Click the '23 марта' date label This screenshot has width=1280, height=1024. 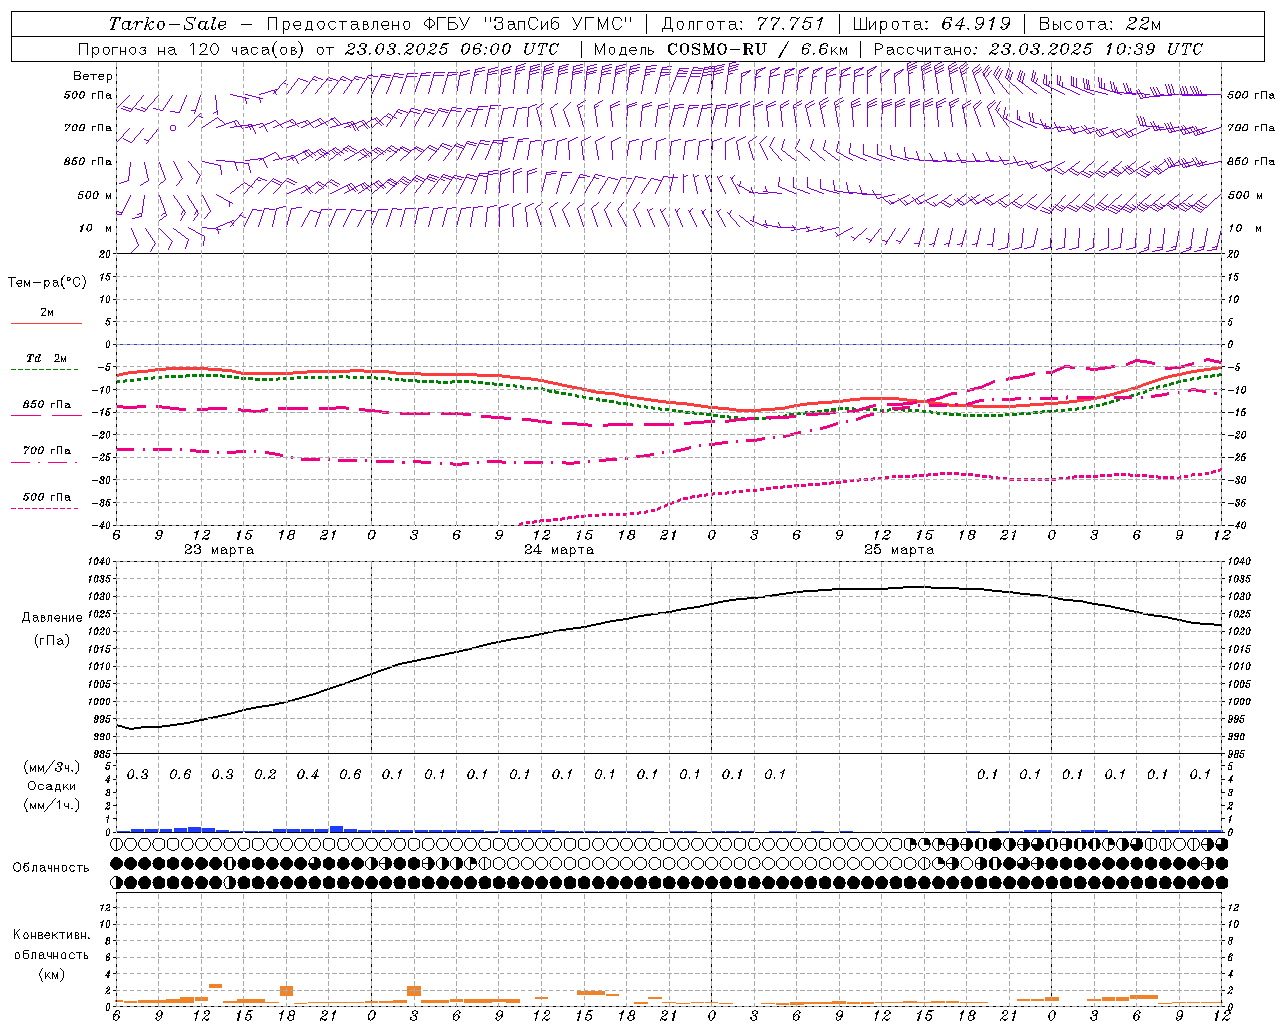(x=219, y=550)
